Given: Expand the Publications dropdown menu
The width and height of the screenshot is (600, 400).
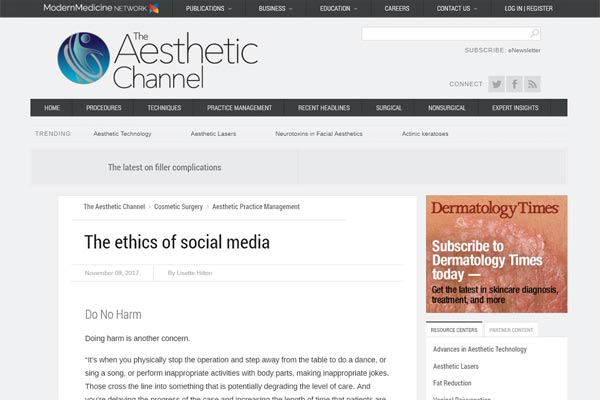Looking at the screenshot, I should (209, 8).
